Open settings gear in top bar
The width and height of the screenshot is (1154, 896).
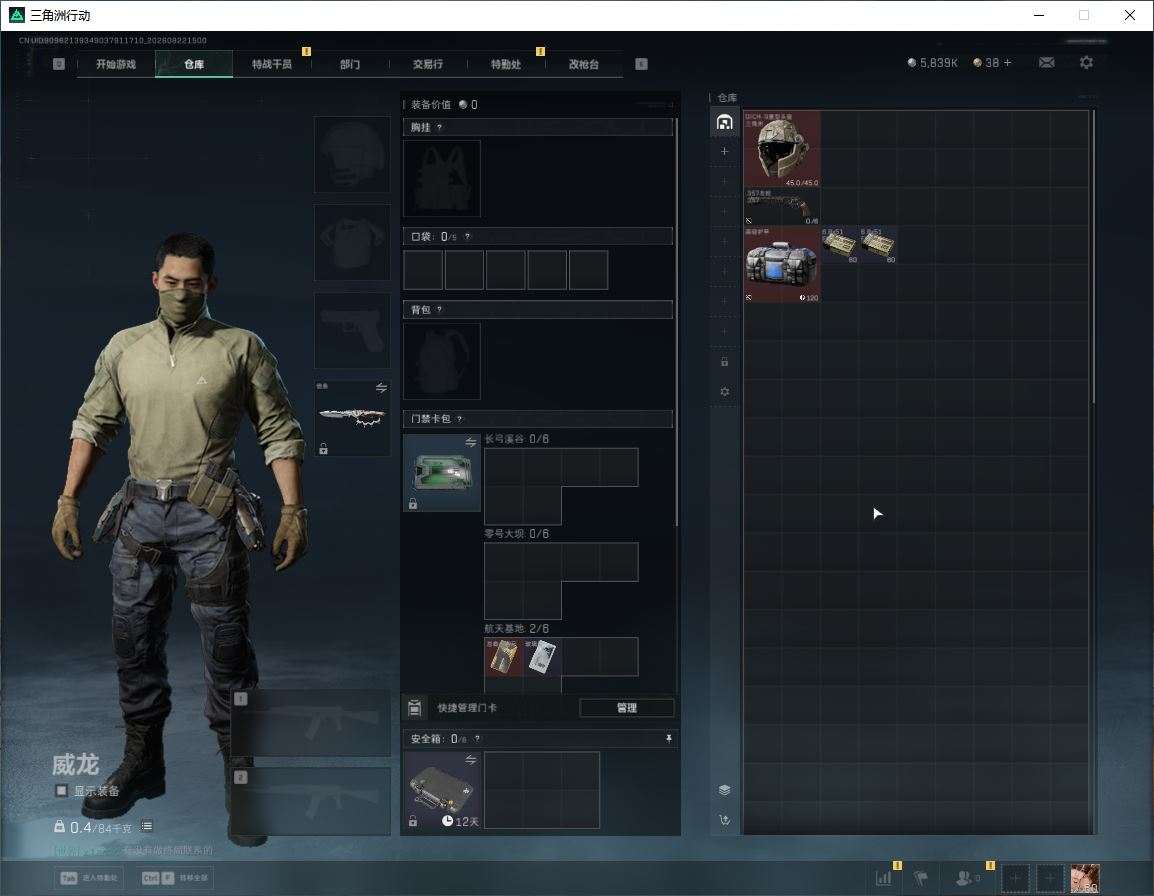(x=1086, y=63)
